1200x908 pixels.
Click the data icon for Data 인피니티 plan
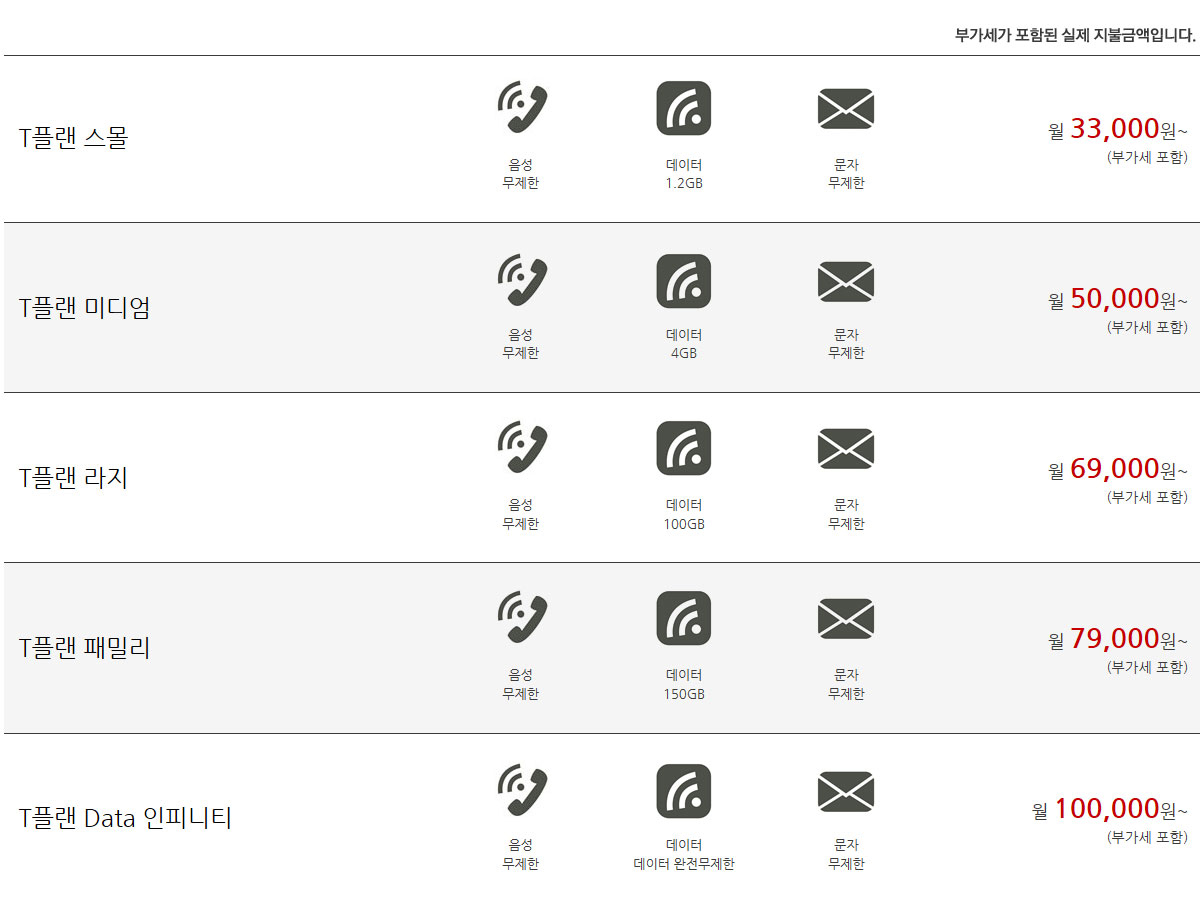(x=684, y=791)
